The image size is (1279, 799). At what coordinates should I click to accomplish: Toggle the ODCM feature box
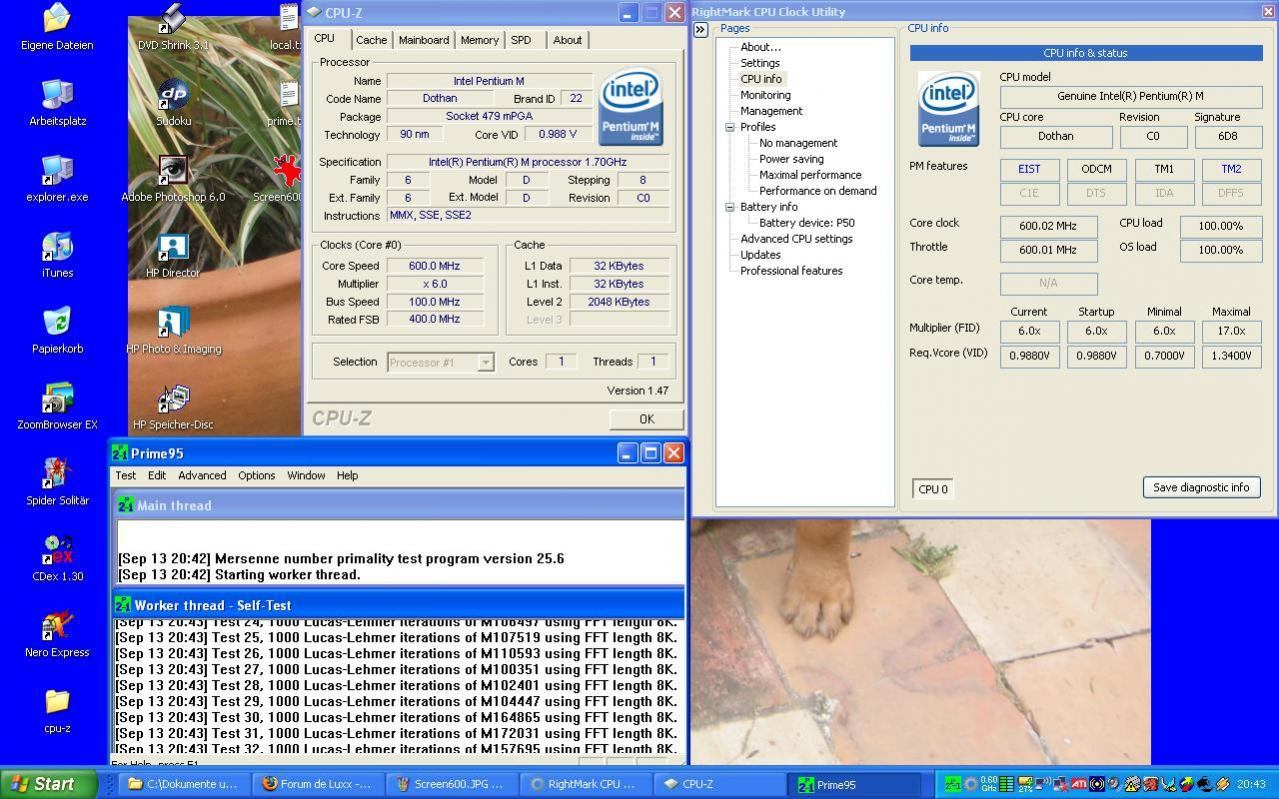(1096, 169)
